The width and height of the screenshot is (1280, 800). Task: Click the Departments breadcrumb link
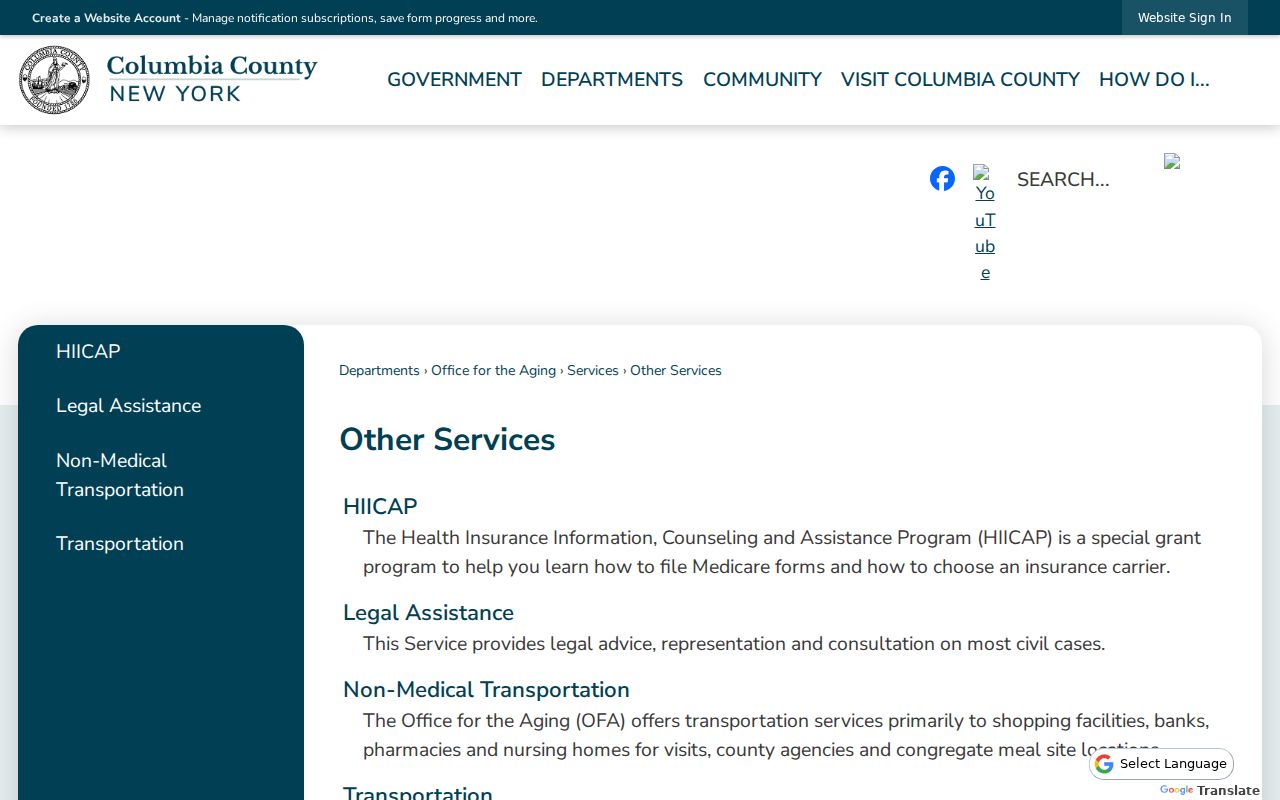pos(379,371)
